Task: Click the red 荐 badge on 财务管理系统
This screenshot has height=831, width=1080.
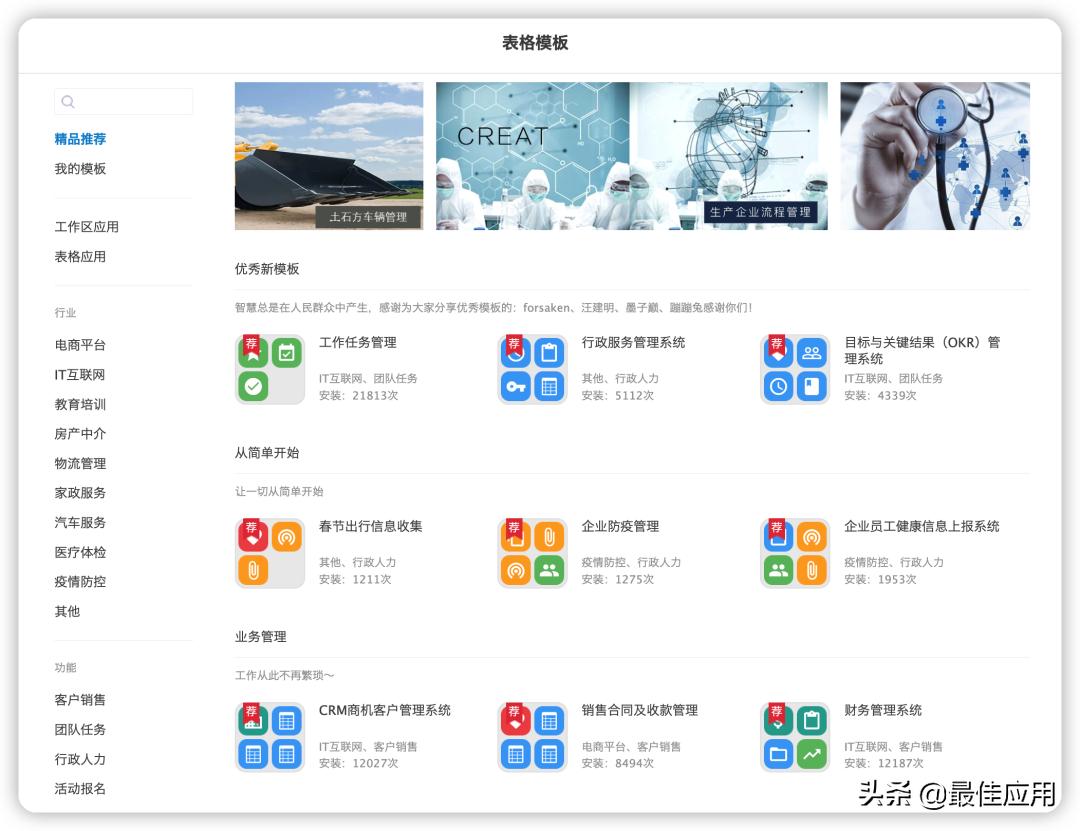Action: tap(777, 712)
